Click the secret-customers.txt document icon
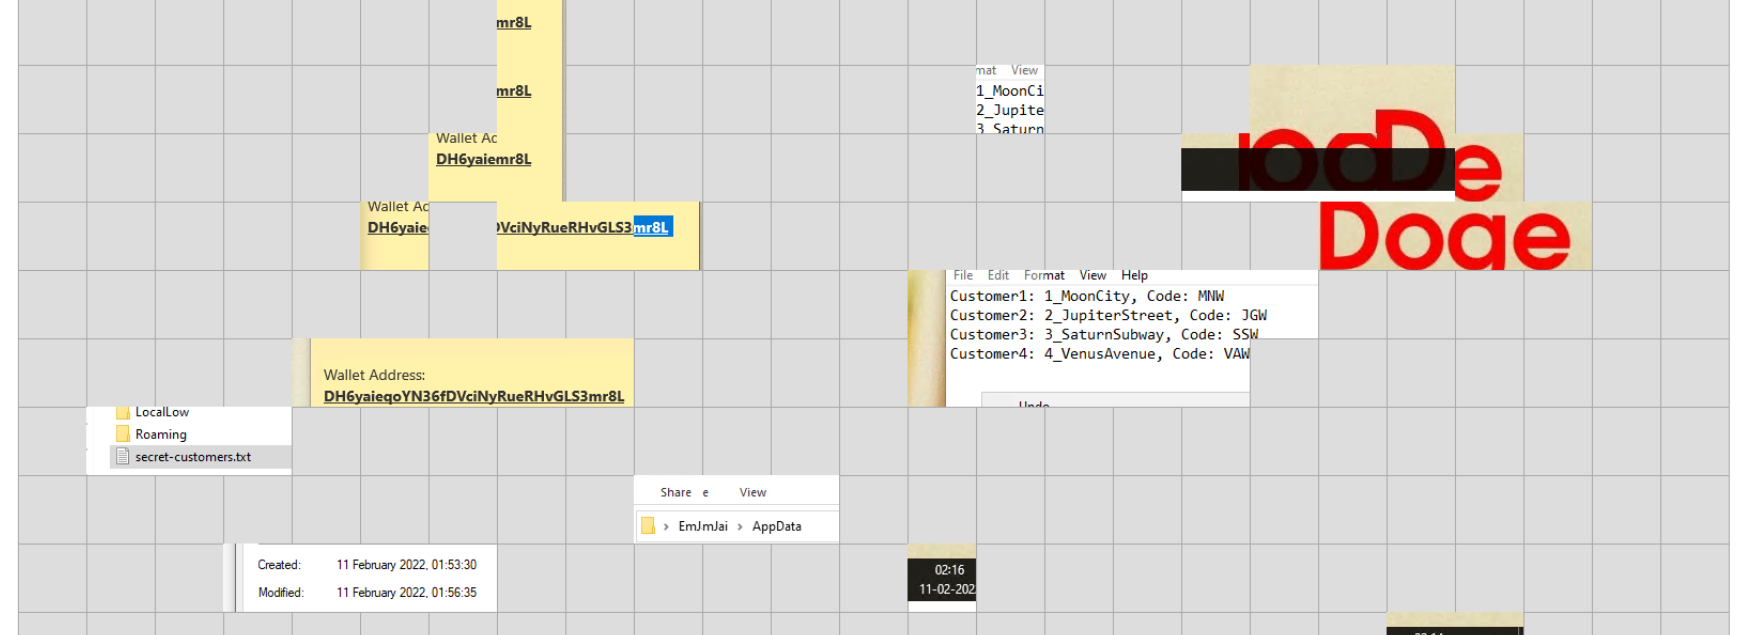Viewport: 1740px width, 635px height. [123, 457]
